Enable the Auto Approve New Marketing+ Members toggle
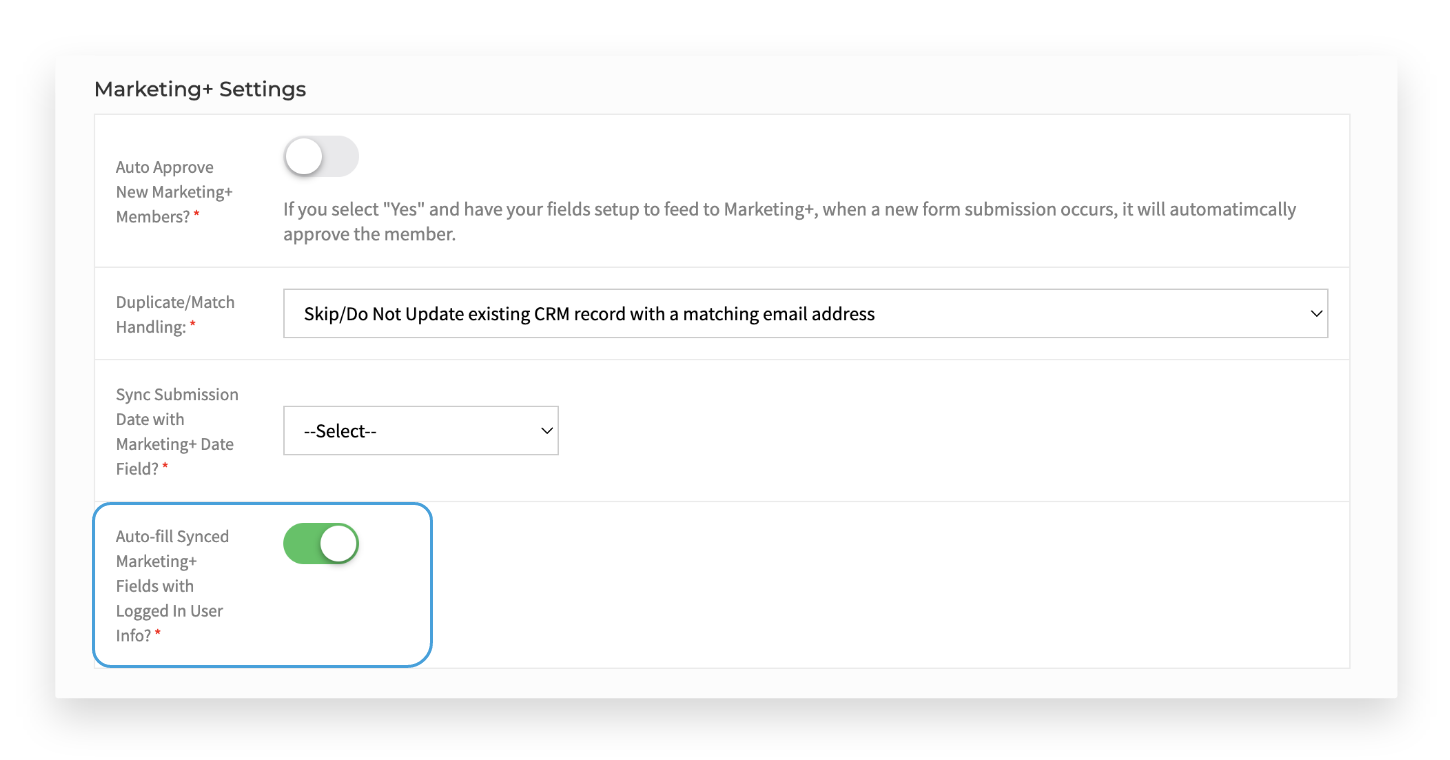The image size is (1450, 760). (320, 156)
